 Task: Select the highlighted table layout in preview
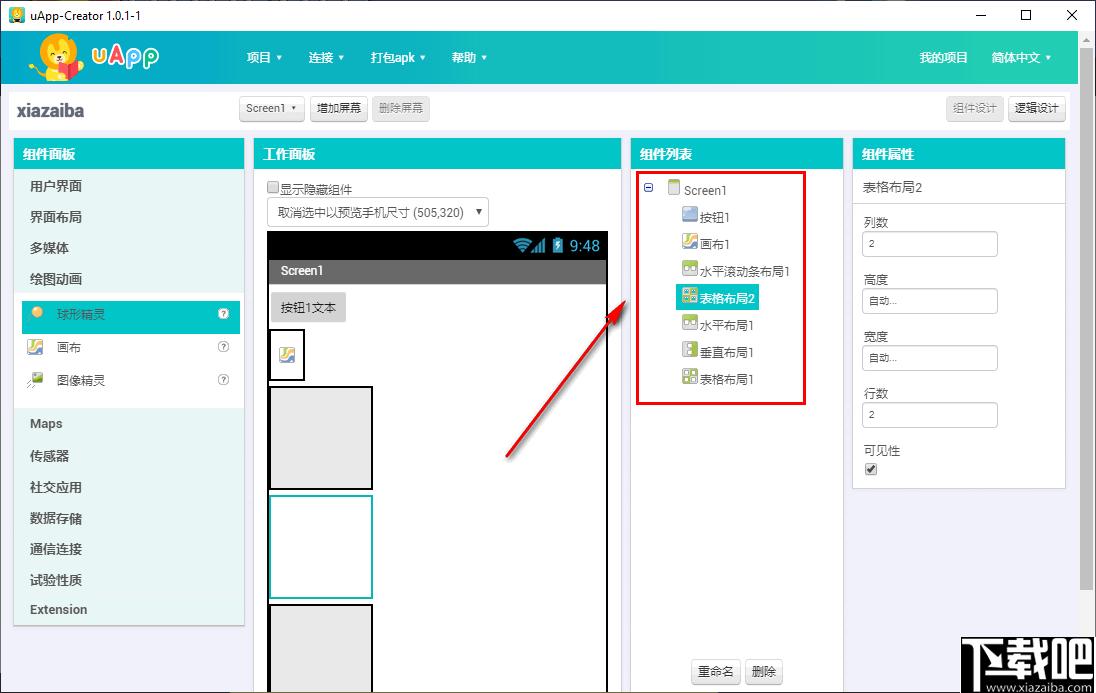tap(321, 547)
